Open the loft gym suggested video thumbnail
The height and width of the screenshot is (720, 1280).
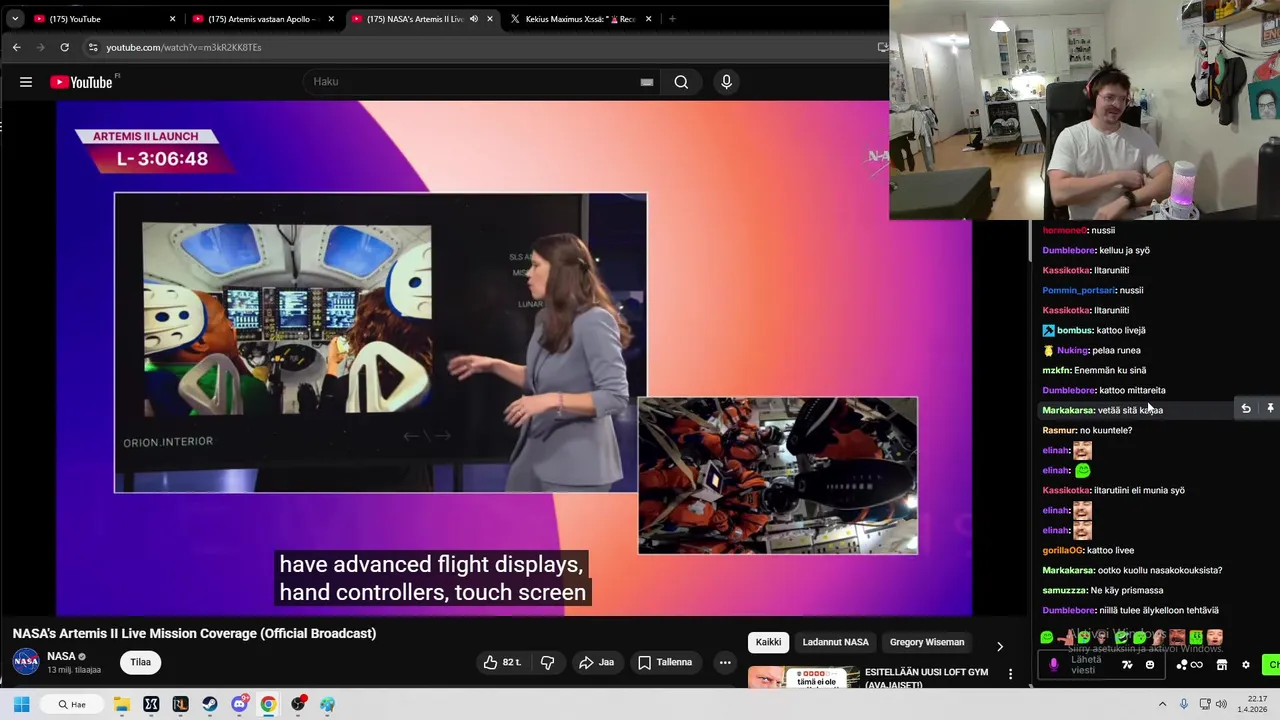(803, 678)
